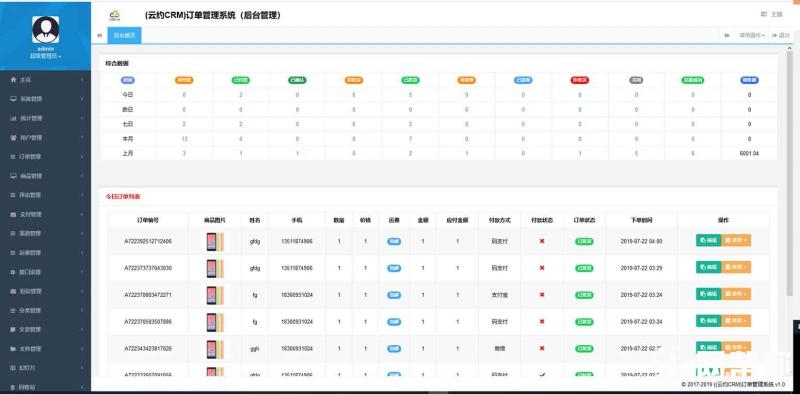Switch to the 后台首页 tab
This screenshot has height=394, width=800.
124,35
